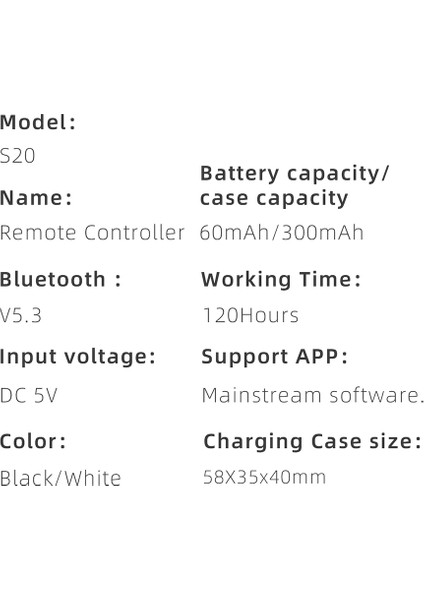
Task: Select the Black/White color value
Action: pos(60,479)
